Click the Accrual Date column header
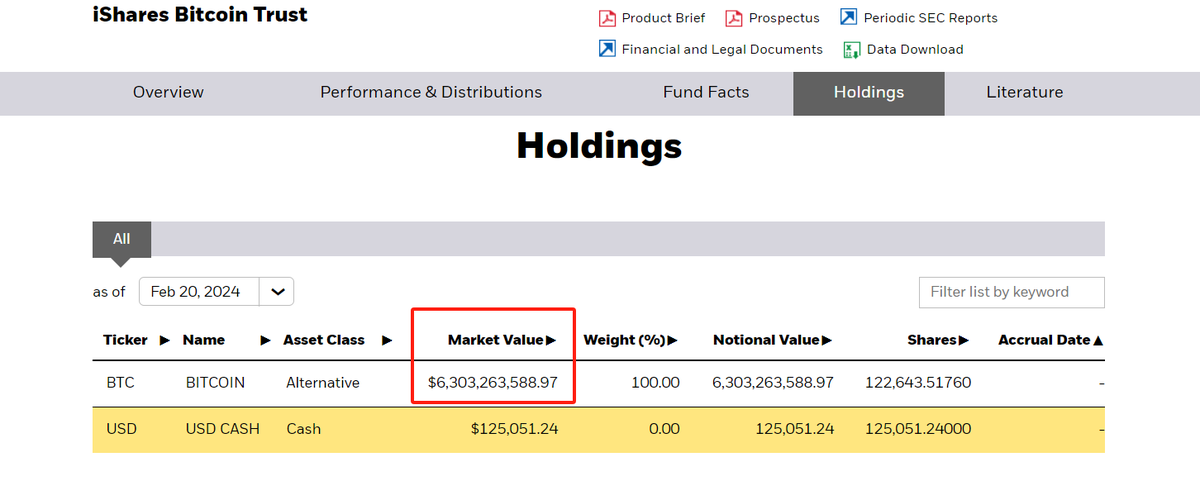Viewport: 1200px width, 481px height. pyautogui.click(x=1044, y=340)
